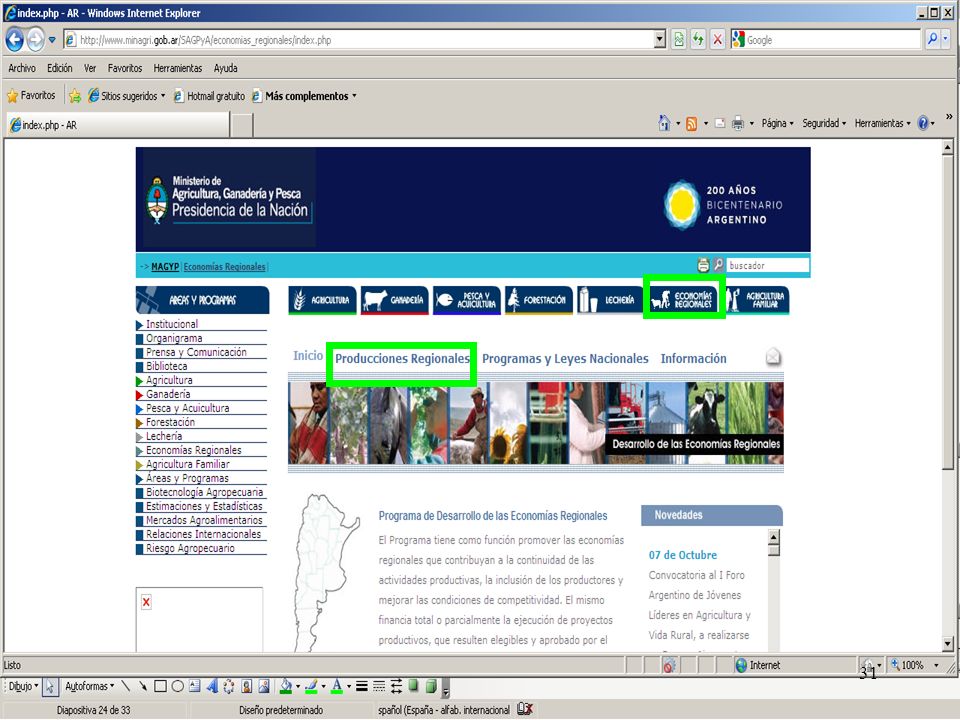Viewport: 960px width, 720px height.
Task: Open Biotecnología Agropecuaria sidebar link
Action: [204, 492]
